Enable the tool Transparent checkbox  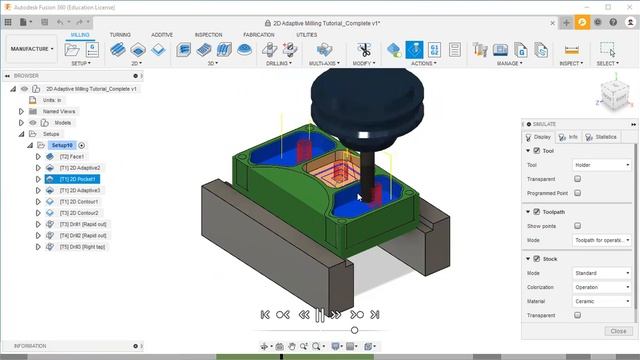coord(578,179)
